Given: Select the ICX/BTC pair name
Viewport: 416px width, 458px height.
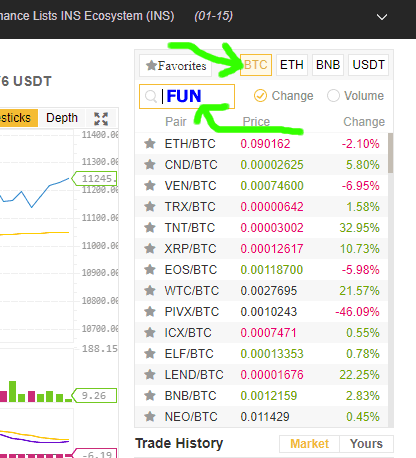Looking at the screenshot, I should point(188,333).
